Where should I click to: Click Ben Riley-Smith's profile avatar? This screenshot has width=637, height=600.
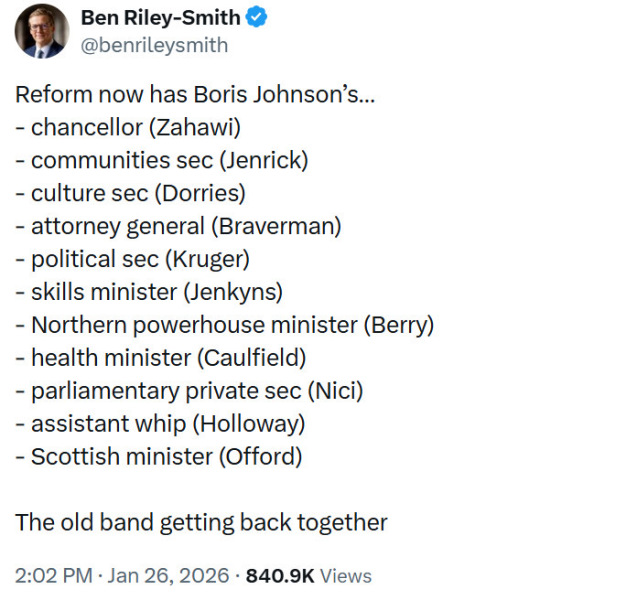pos(41,31)
